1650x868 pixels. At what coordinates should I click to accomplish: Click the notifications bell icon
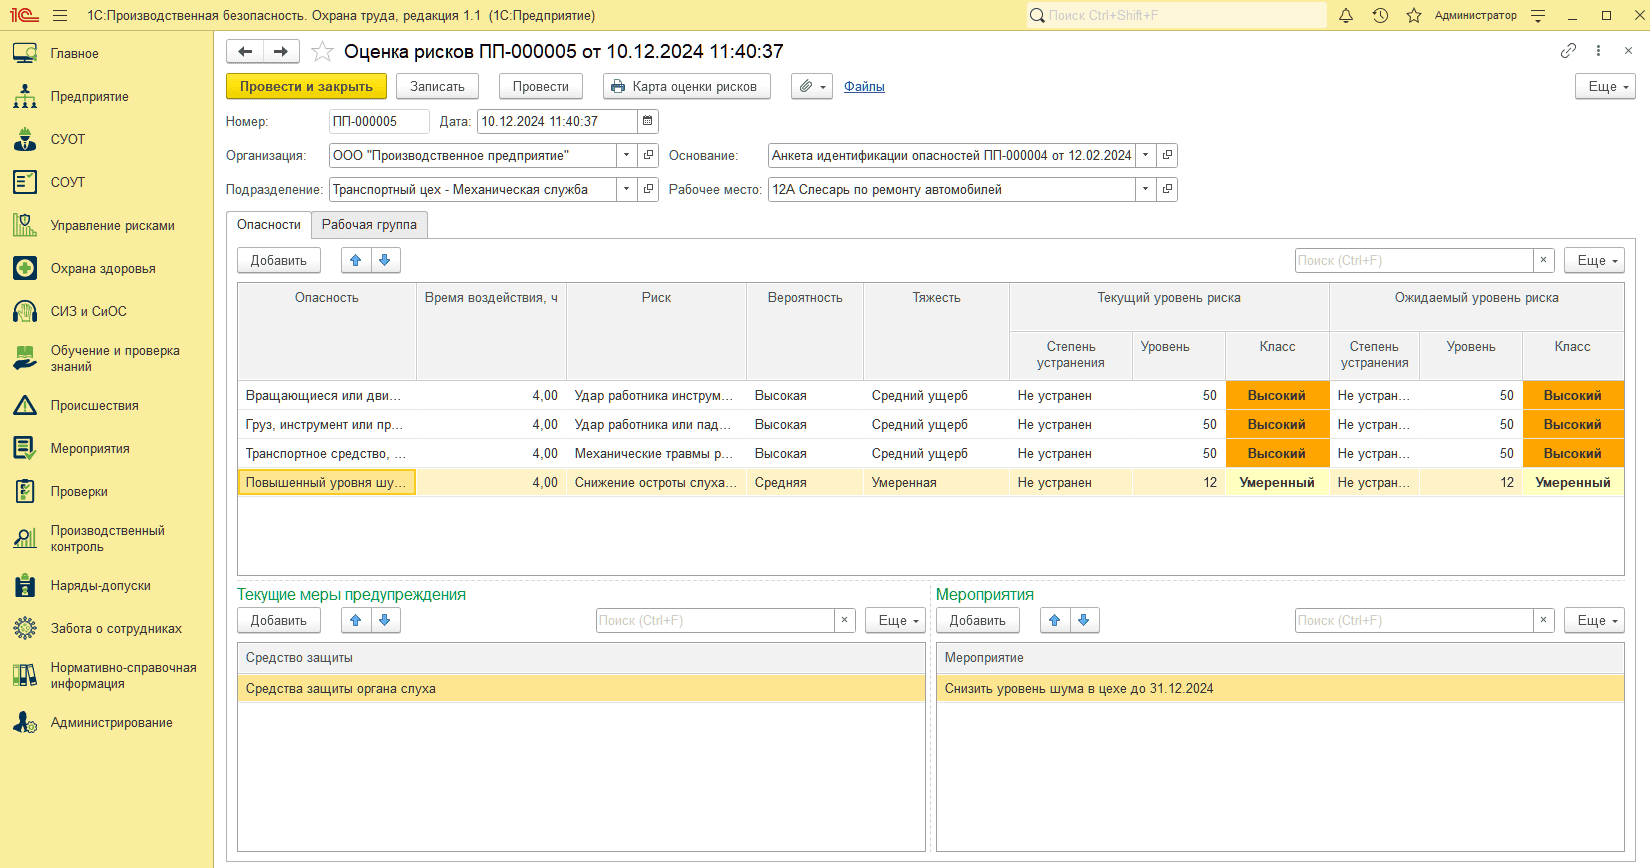(x=1346, y=16)
